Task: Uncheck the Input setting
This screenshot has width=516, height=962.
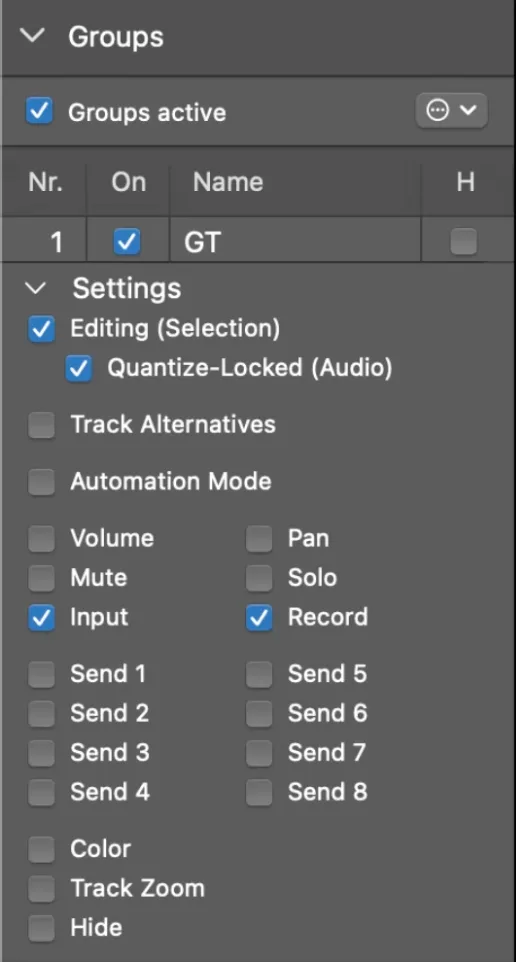Action: (41, 618)
